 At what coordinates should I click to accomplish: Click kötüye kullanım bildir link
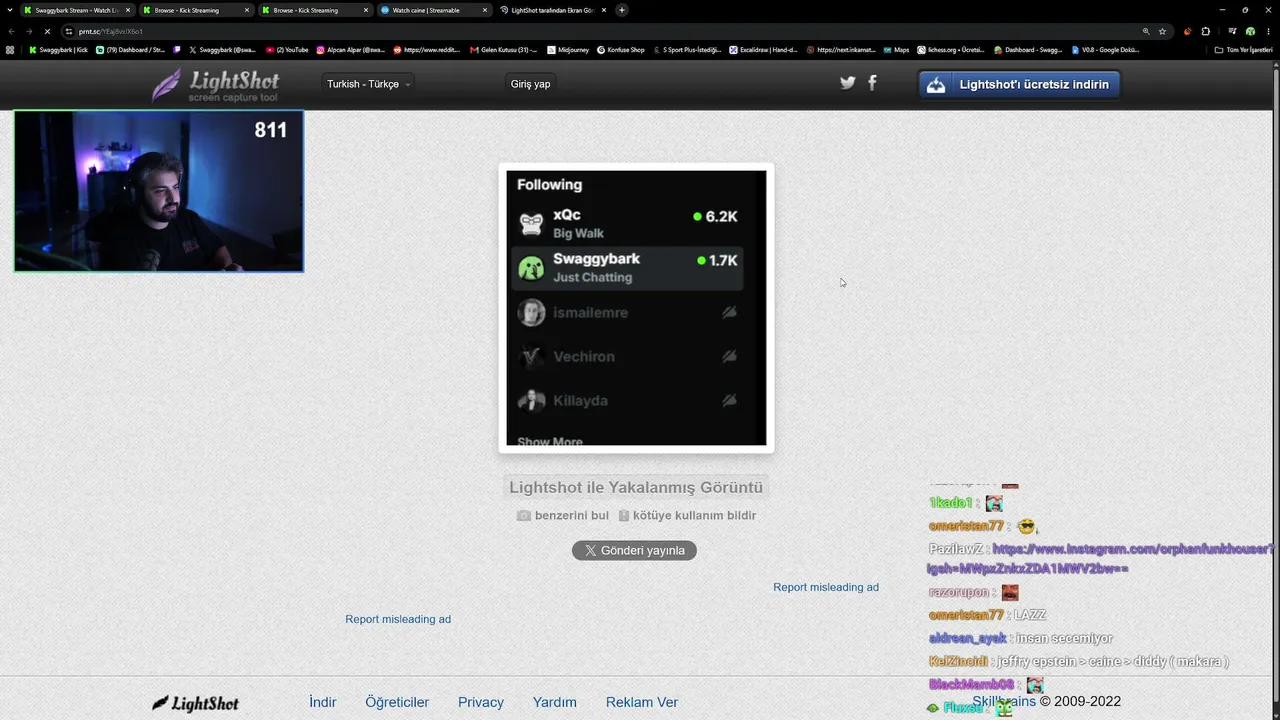click(687, 515)
